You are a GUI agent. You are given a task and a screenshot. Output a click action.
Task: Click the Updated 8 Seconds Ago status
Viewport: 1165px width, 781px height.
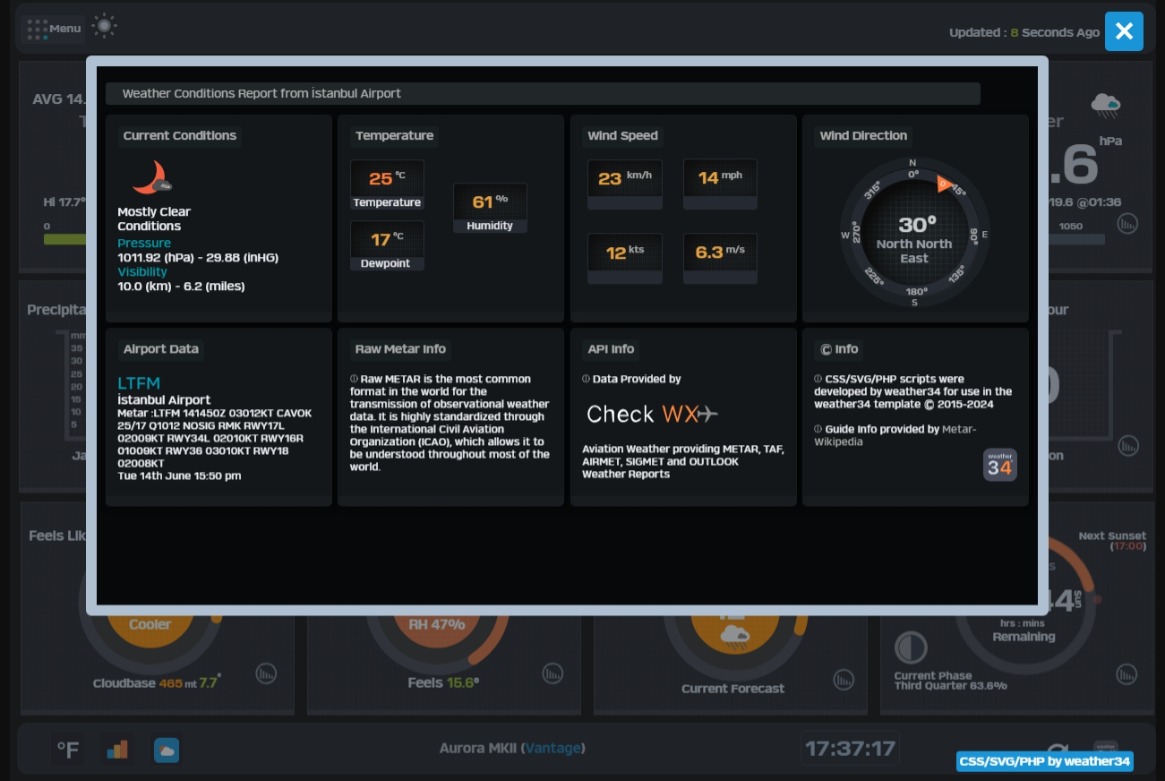click(1024, 33)
